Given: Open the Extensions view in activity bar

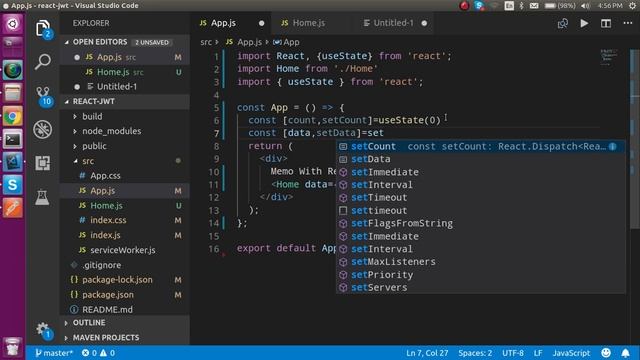Looking at the screenshot, I should pos(42,163).
